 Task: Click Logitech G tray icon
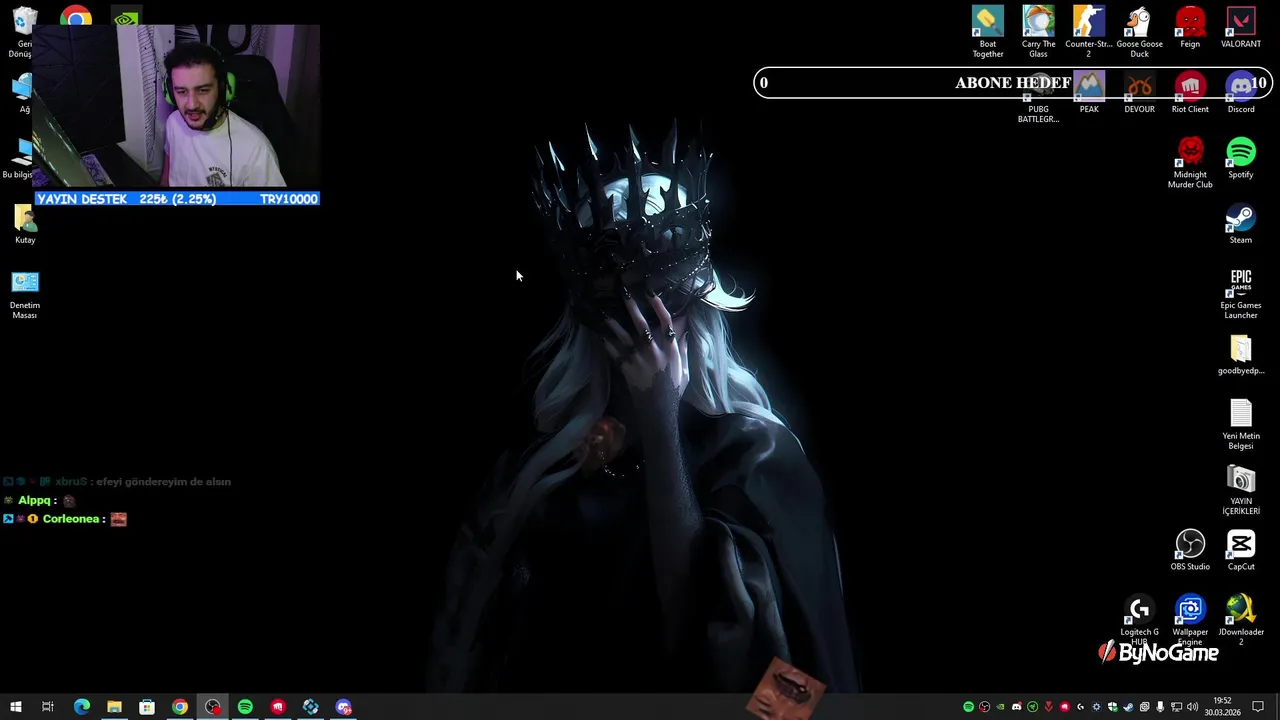(x=1080, y=707)
